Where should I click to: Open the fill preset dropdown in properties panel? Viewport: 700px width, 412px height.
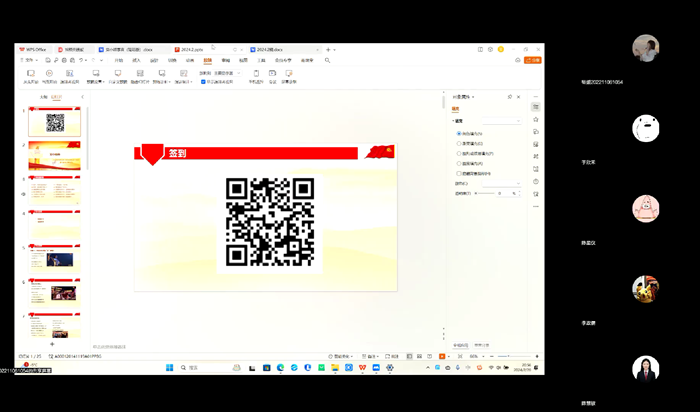500,121
